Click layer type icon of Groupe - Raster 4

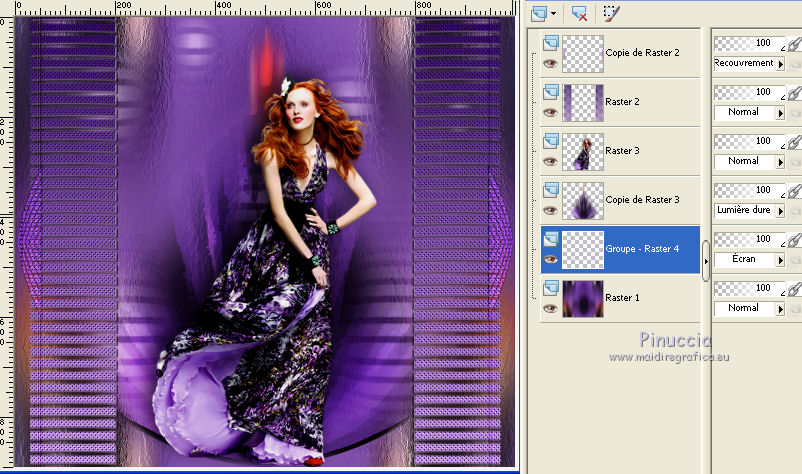pyautogui.click(x=550, y=239)
